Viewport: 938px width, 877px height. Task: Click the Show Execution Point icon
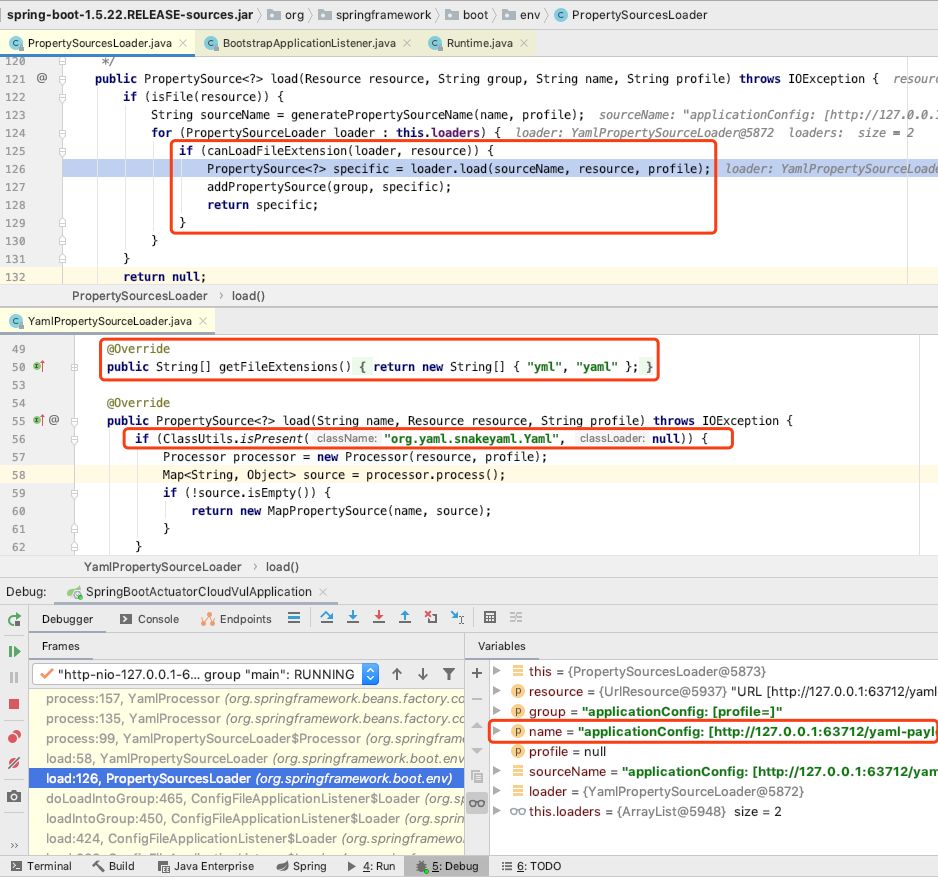coord(294,617)
